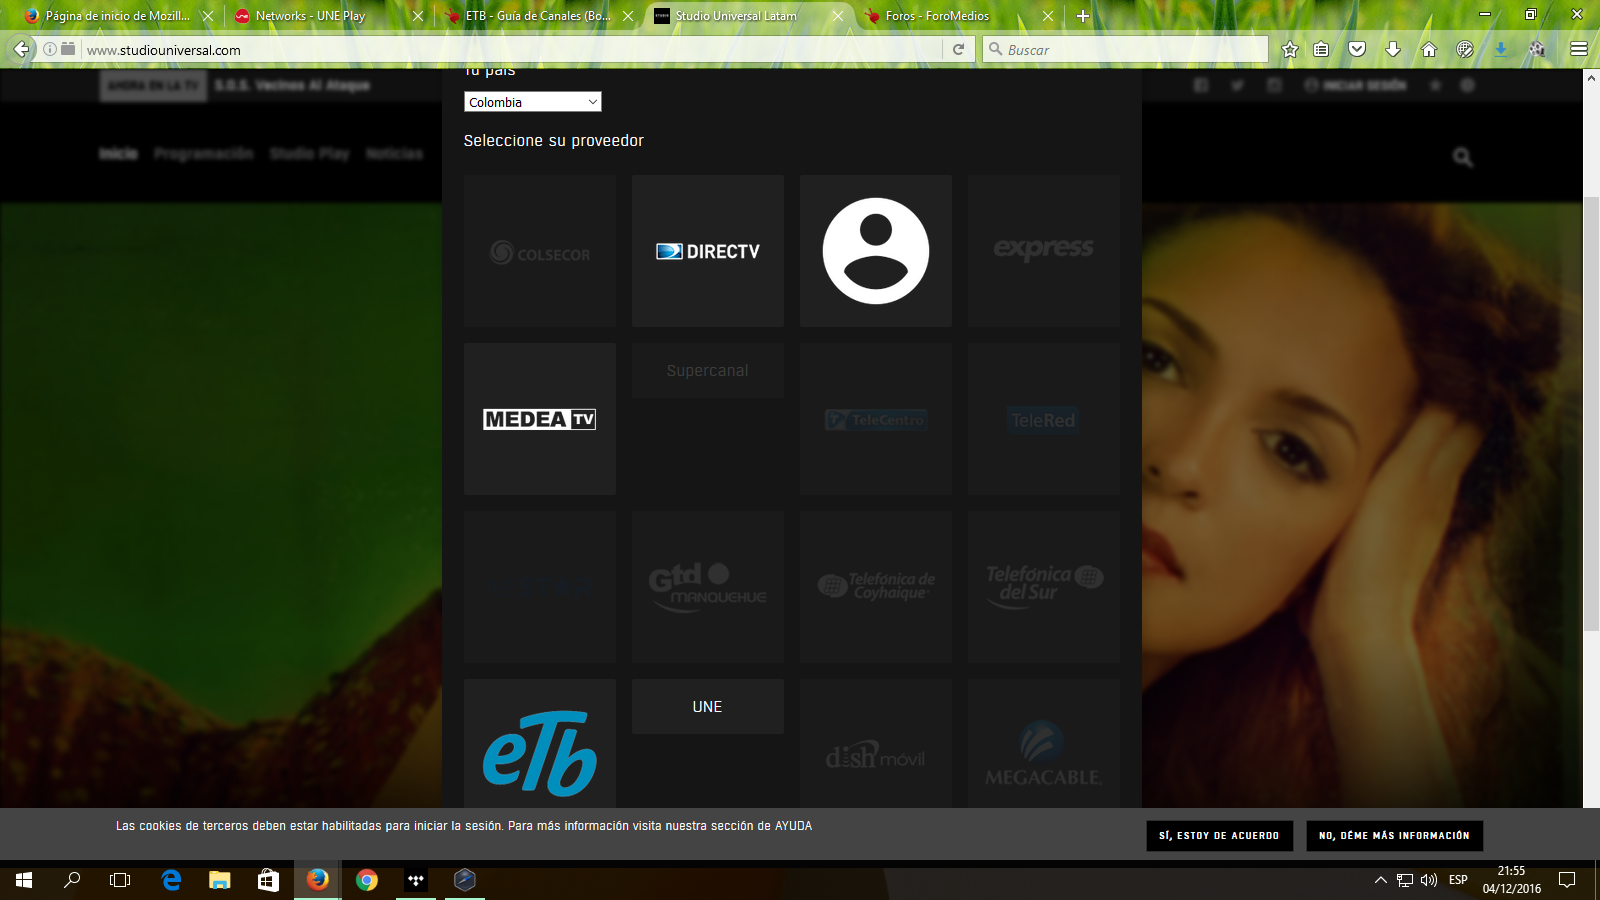The width and height of the screenshot is (1600, 900).
Task: Reload the page with the refresh button
Action: 958,50
